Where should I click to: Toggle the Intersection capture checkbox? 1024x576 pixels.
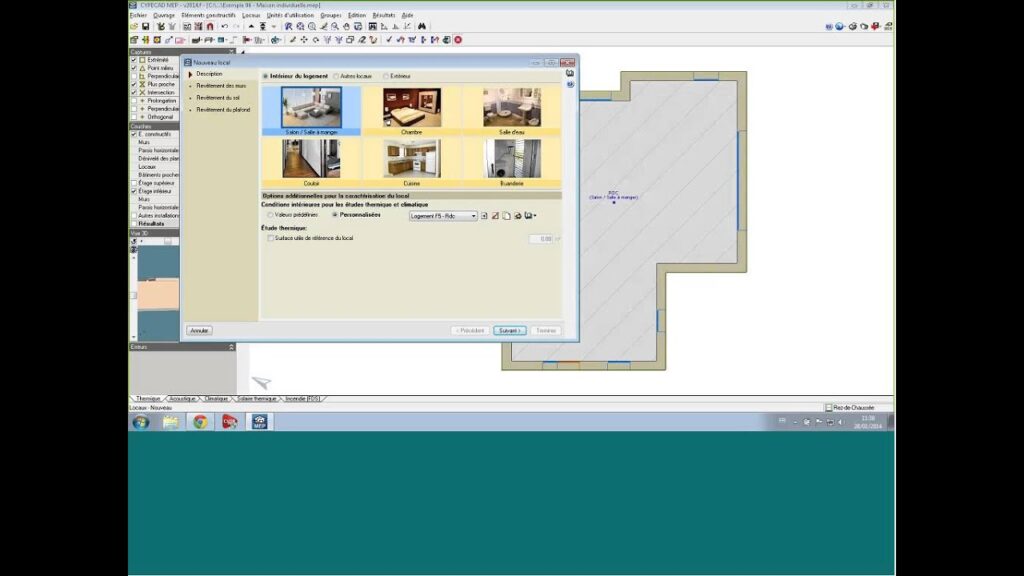(x=134, y=92)
